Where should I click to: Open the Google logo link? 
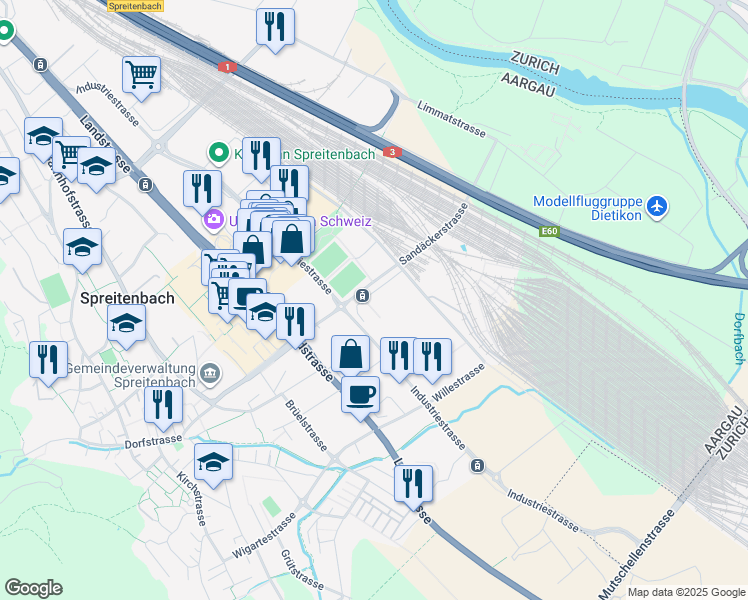point(33,588)
